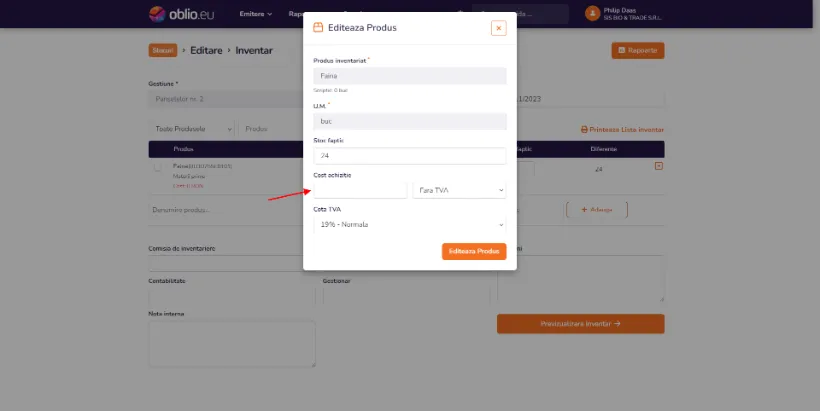820x411 pixels.
Task: Open the Emitere menu
Action: coord(256,14)
